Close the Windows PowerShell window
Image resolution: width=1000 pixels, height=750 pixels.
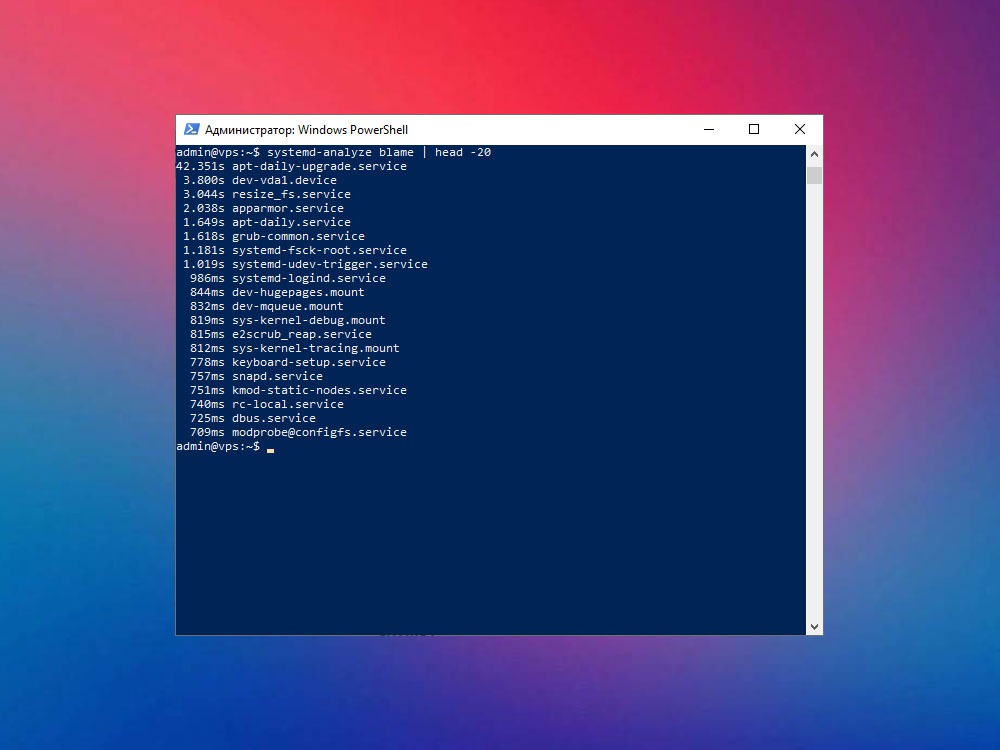coord(800,129)
